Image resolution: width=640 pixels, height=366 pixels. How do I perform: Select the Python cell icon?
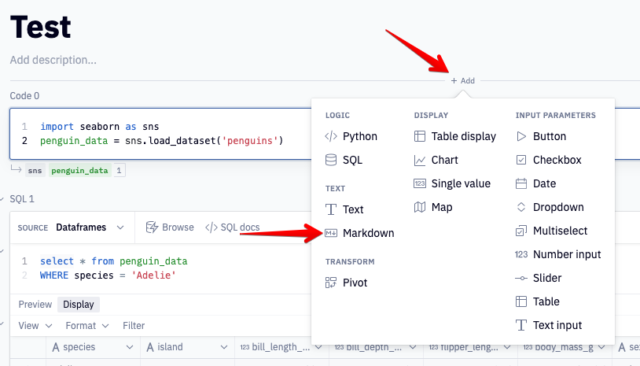[x=331, y=136]
